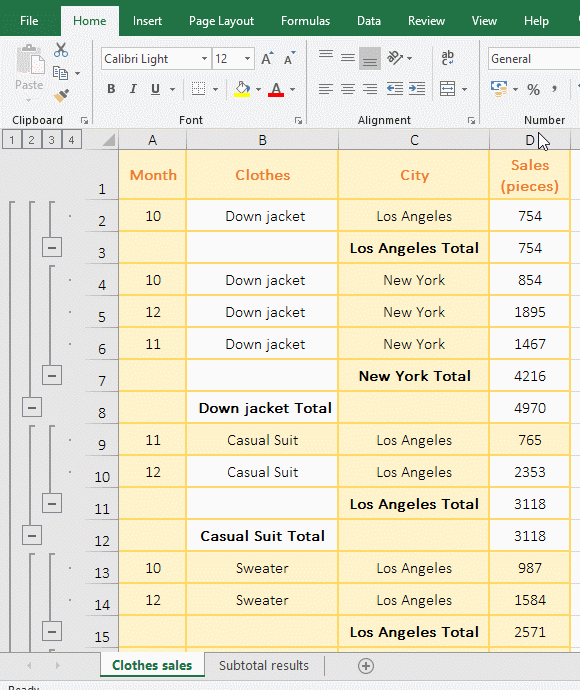580x690 pixels.
Task: Open the General number format box
Action: click(x=534, y=59)
